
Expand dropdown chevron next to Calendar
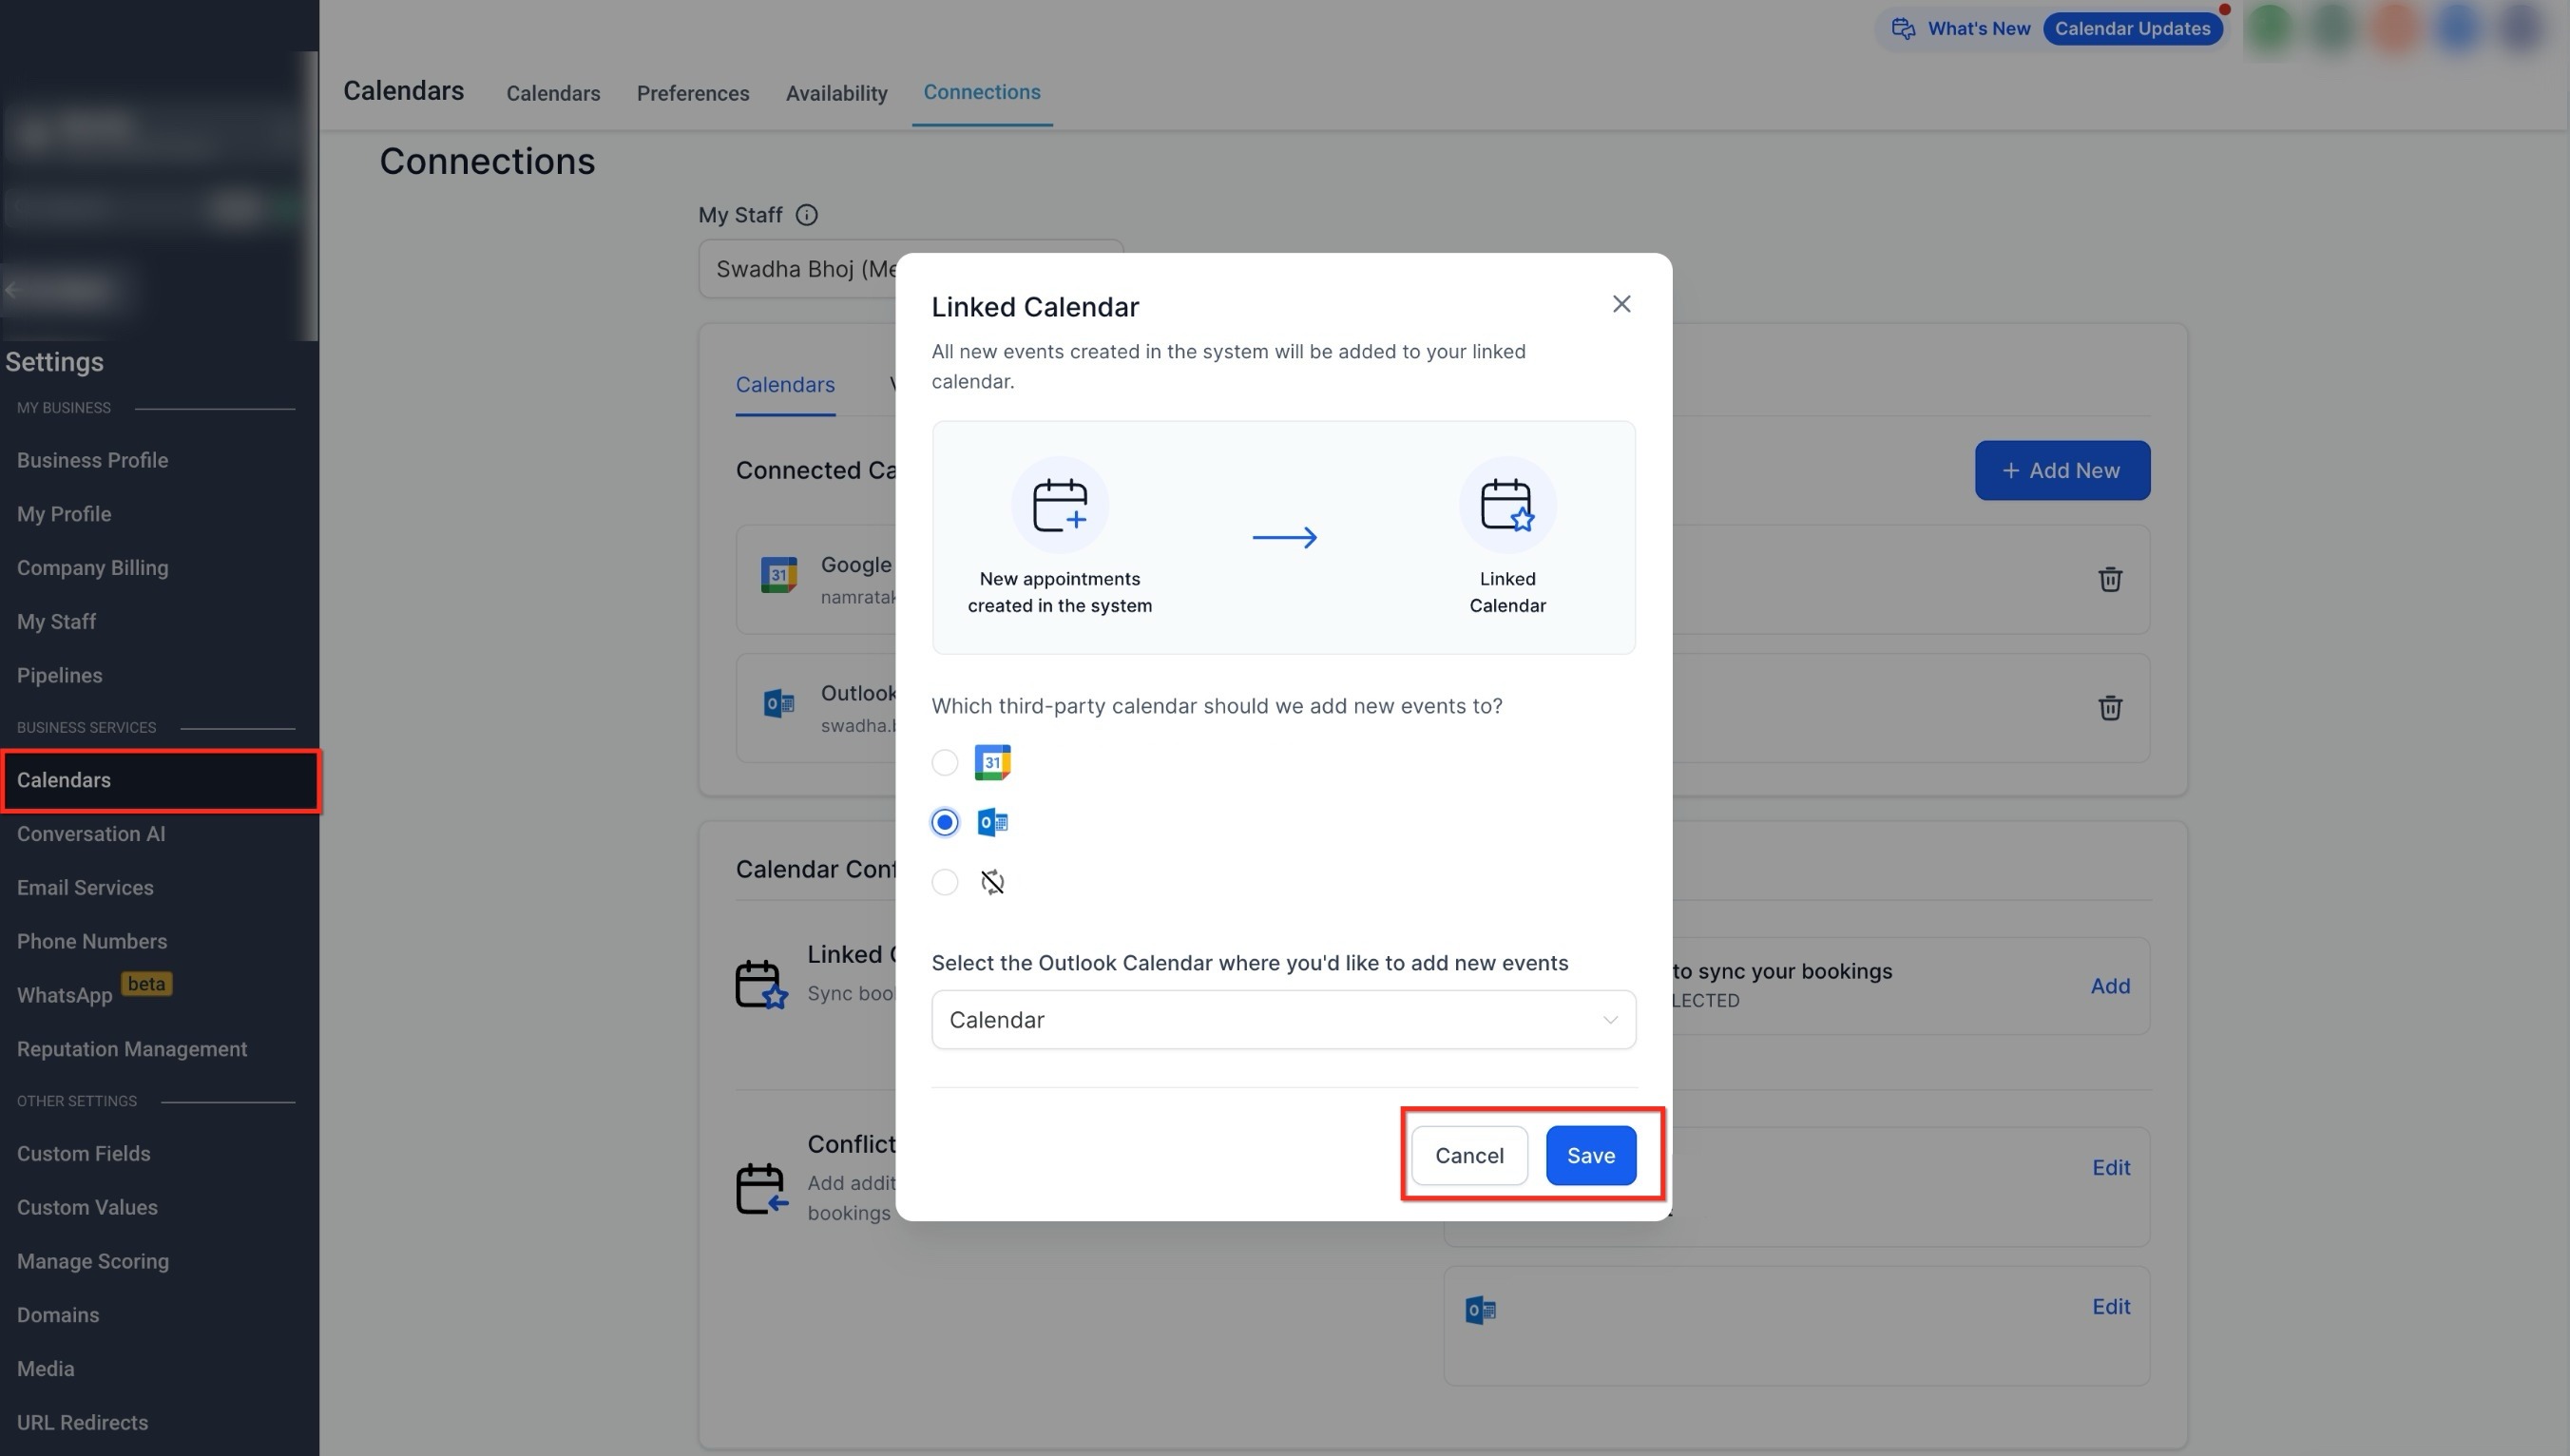pos(1609,1020)
